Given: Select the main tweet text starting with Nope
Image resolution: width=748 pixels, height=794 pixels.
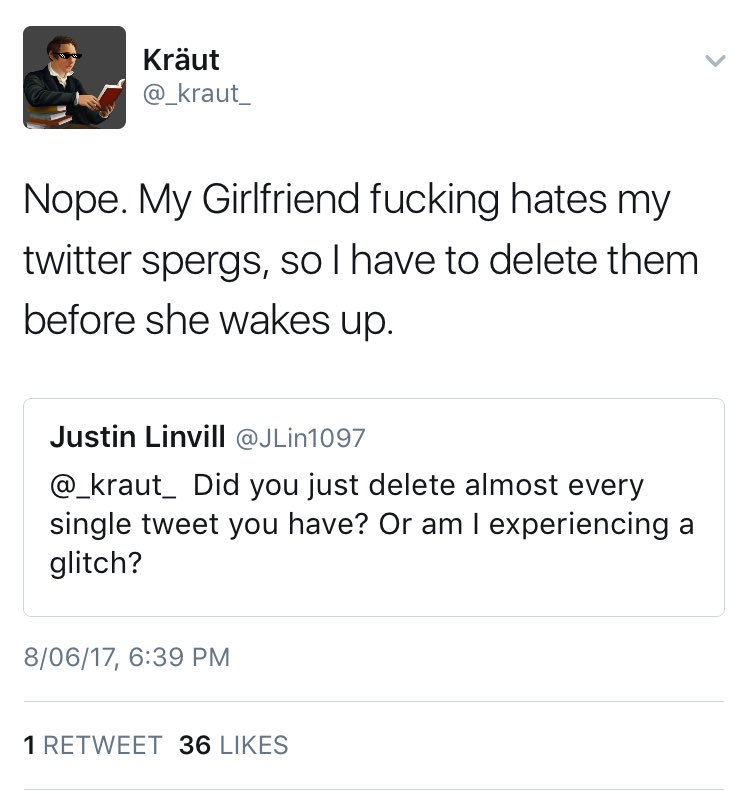Looking at the screenshot, I should coord(361,260).
